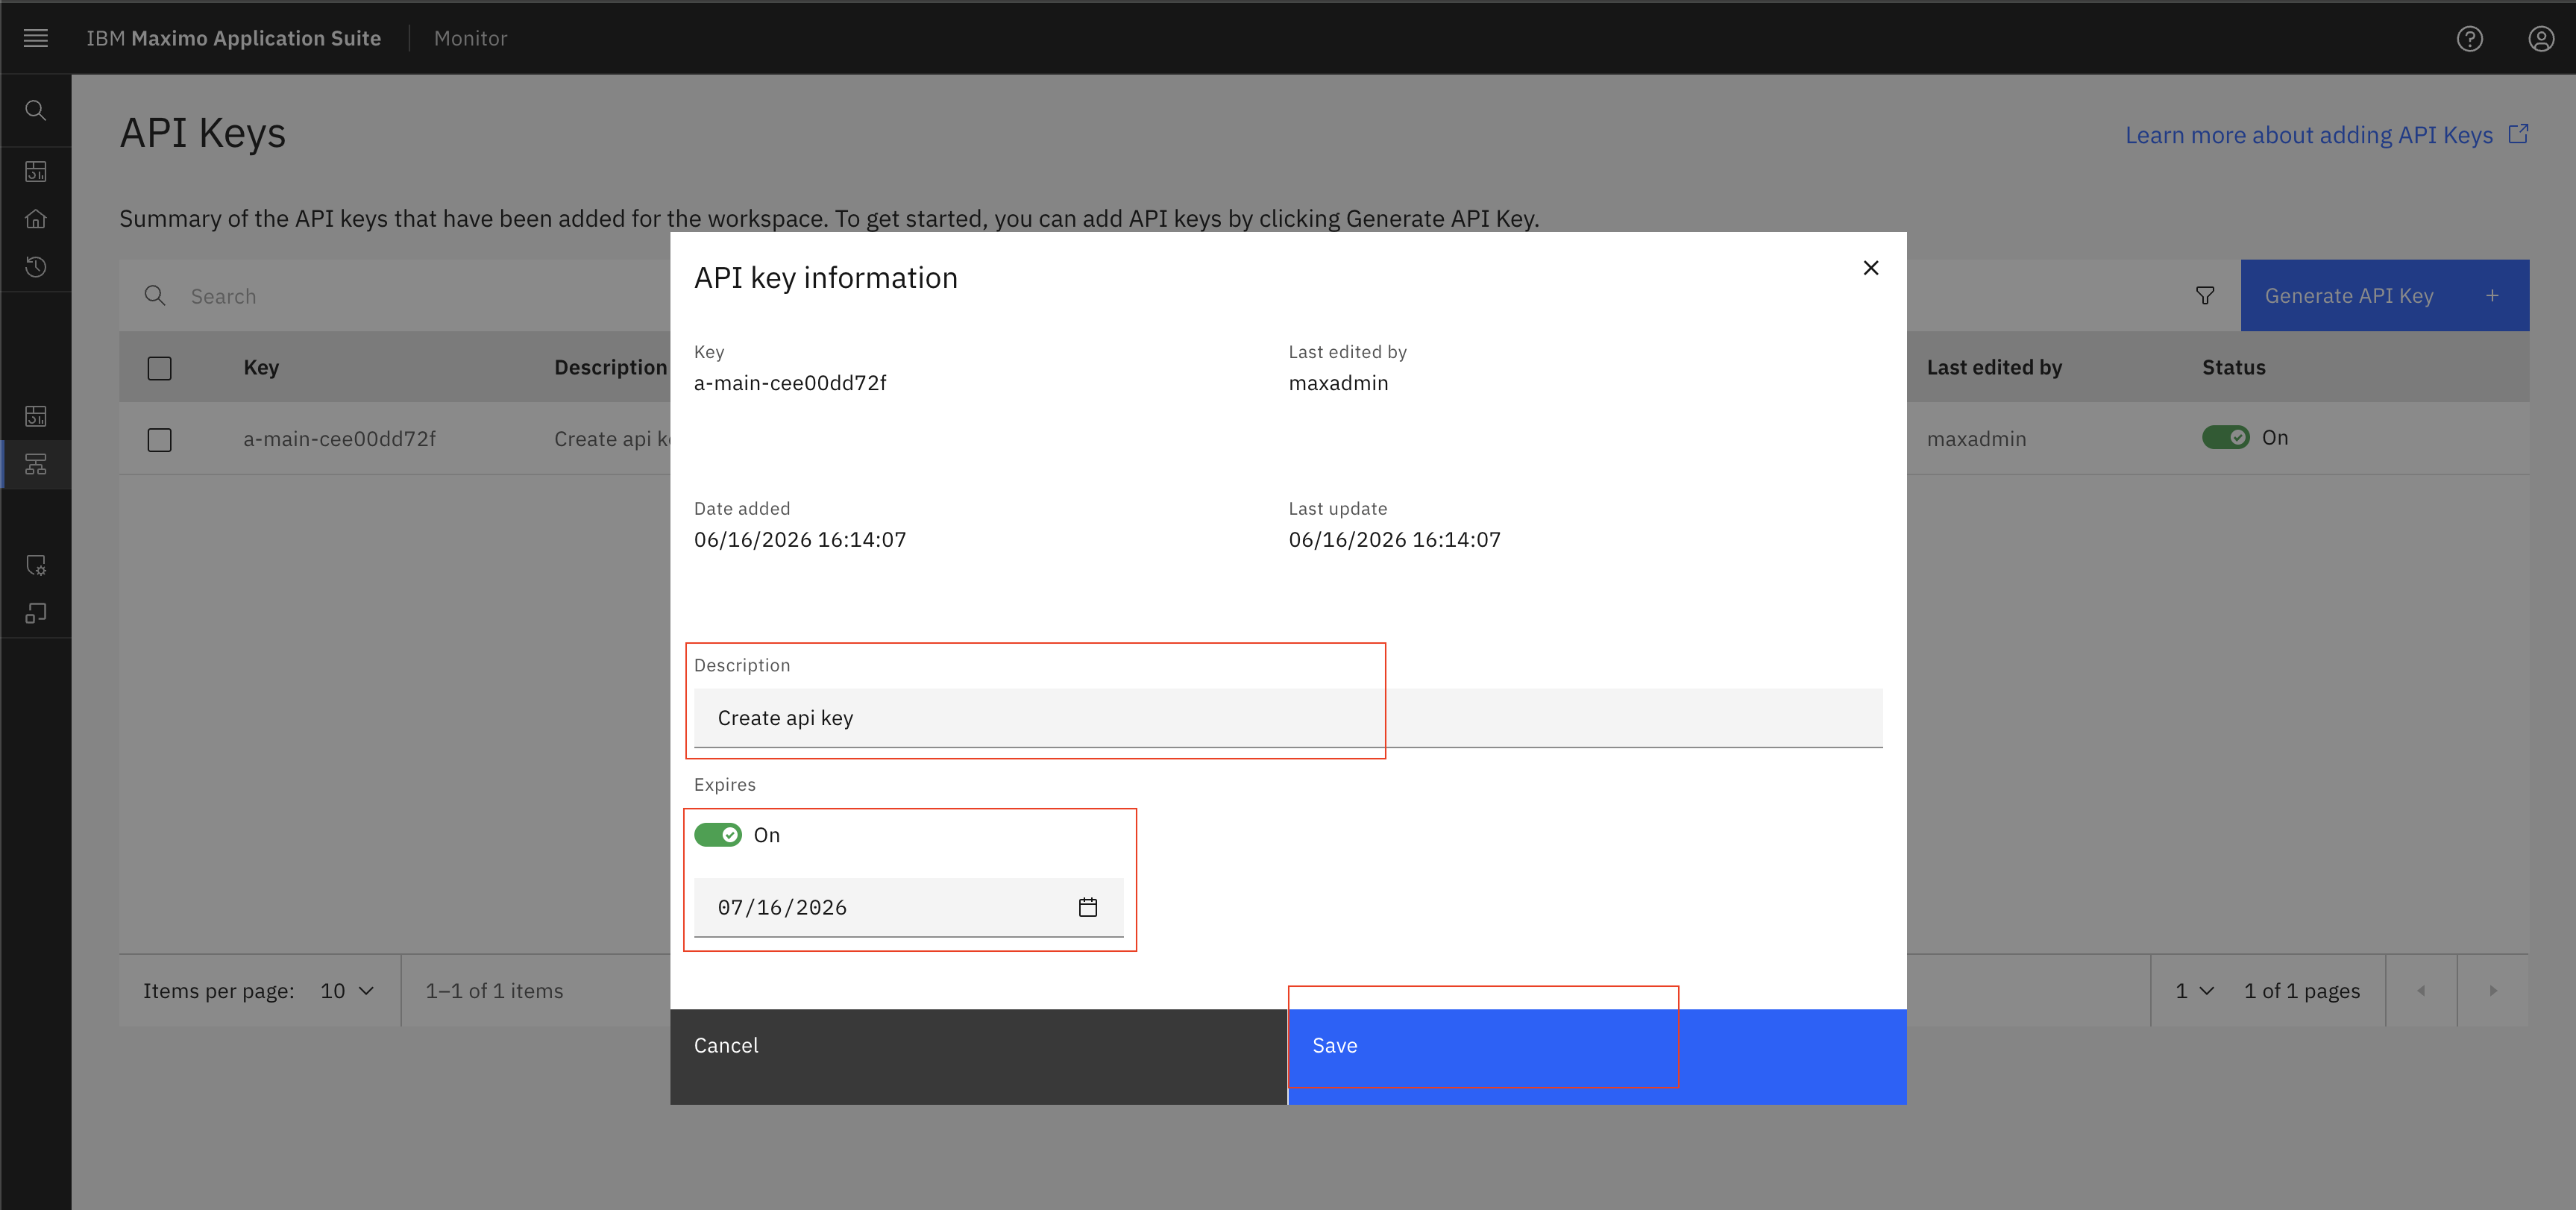Click Date added value 06/16/2026 16:14:07

(x=800, y=540)
